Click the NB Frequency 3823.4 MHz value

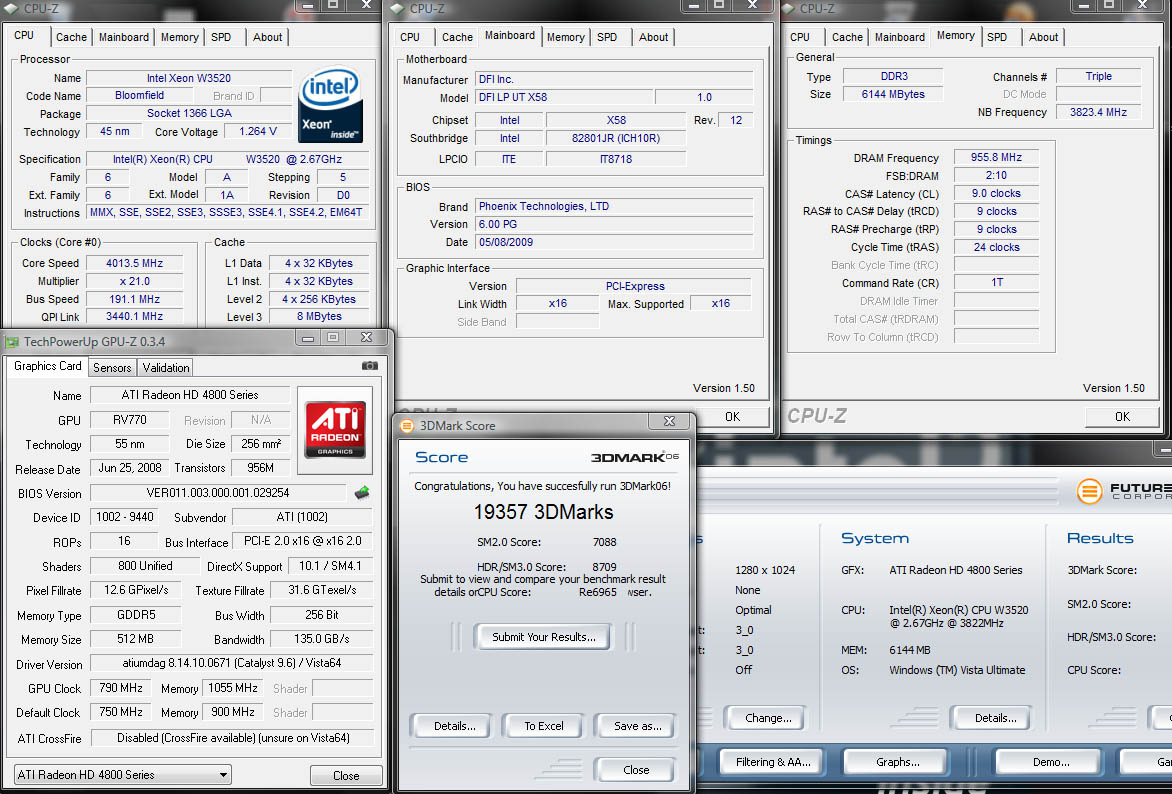click(1098, 112)
